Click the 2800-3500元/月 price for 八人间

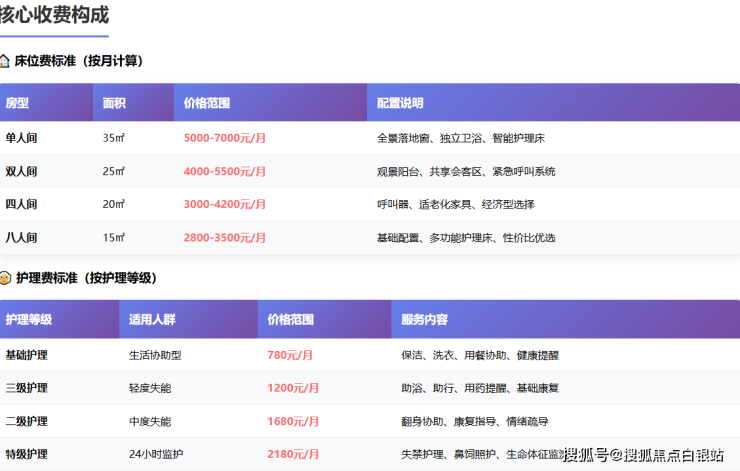pyautogui.click(x=225, y=238)
